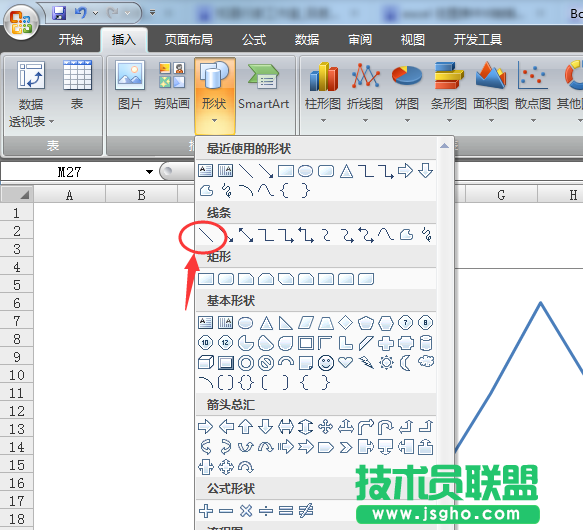
Task: Open the 数据 ribbon tab
Action: point(307,39)
